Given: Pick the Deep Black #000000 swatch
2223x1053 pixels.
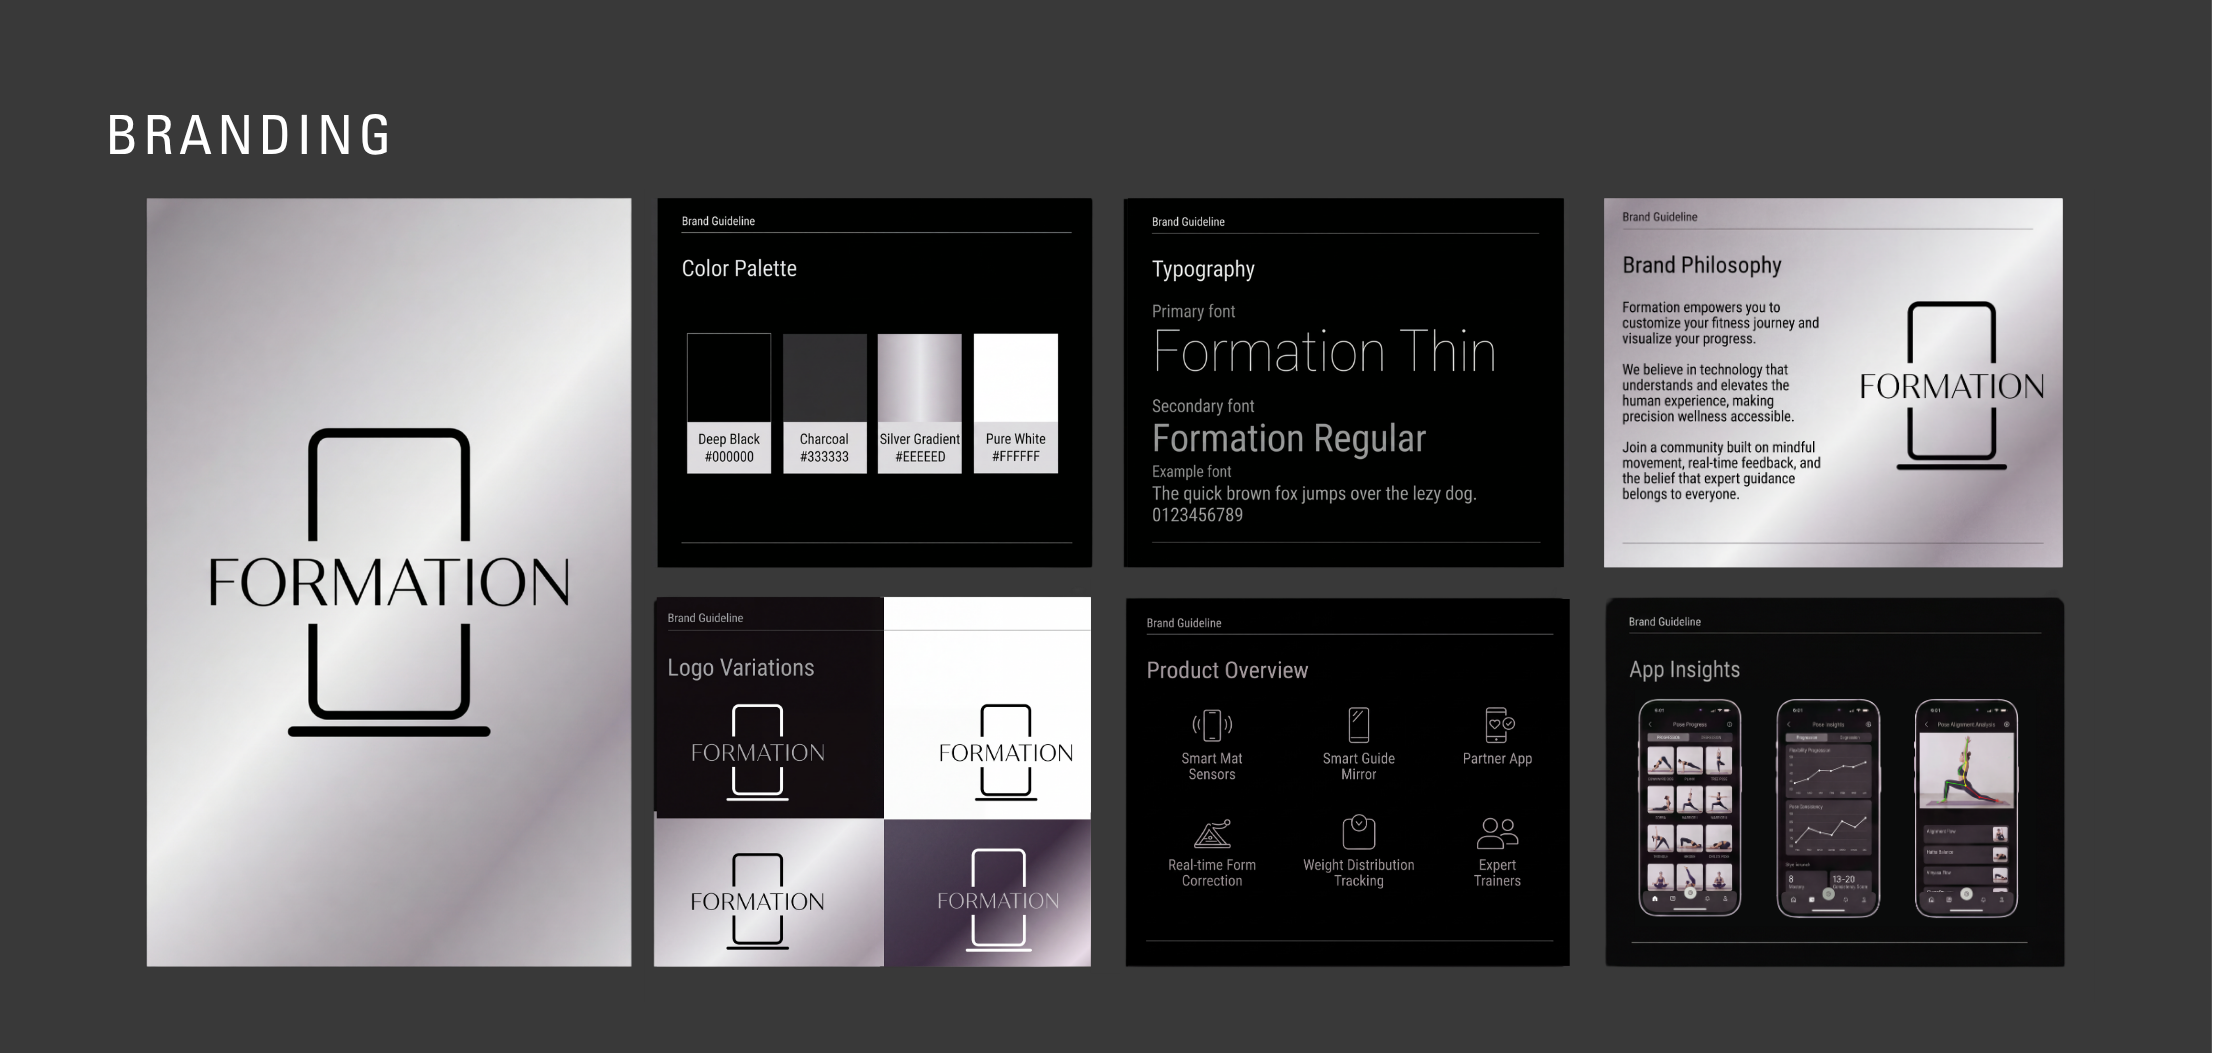Looking at the screenshot, I should coord(729,403).
